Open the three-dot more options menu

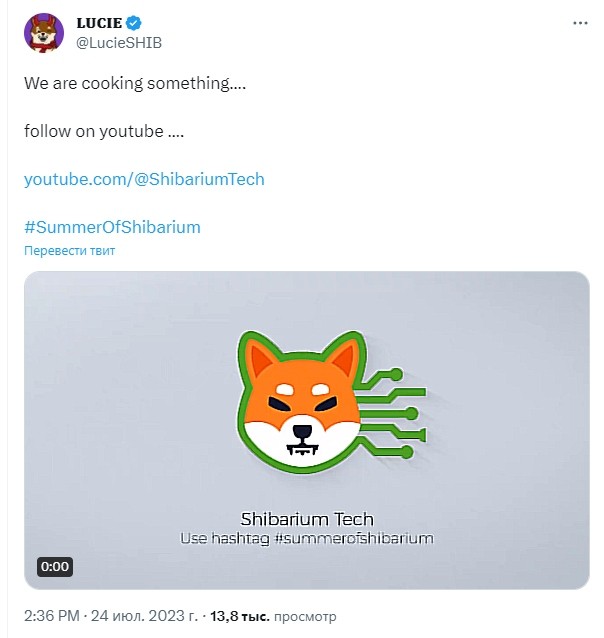580,23
